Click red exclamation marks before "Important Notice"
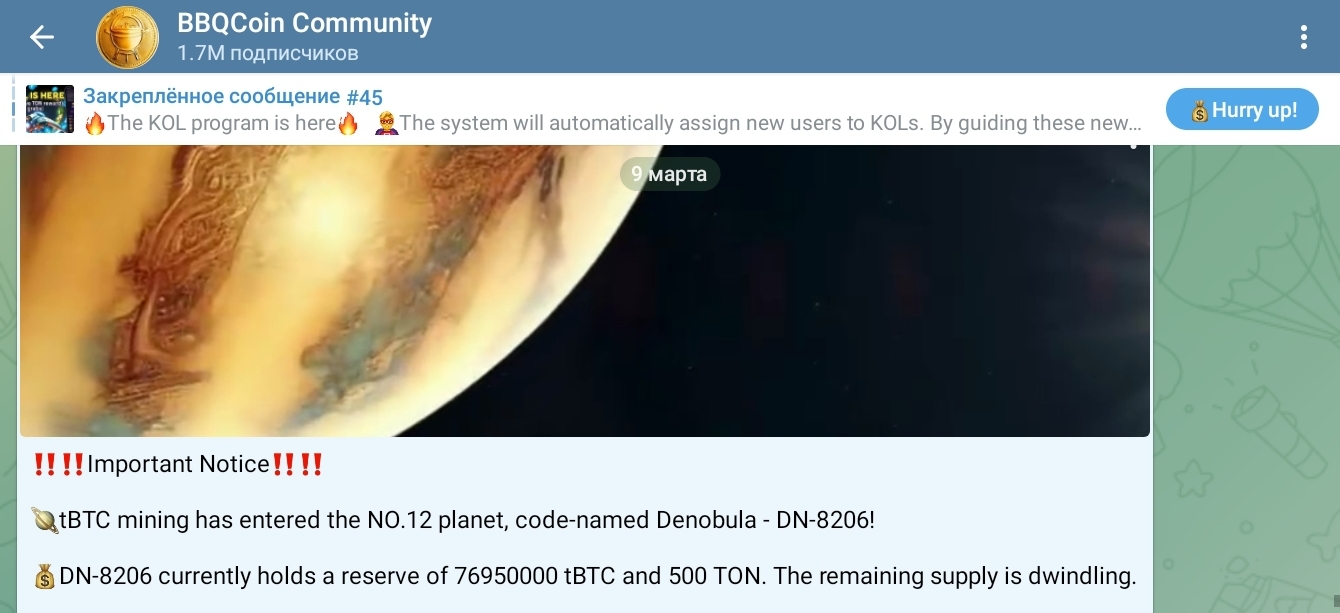Viewport: 1340px width, 613px height. pyautogui.click(x=58, y=464)
